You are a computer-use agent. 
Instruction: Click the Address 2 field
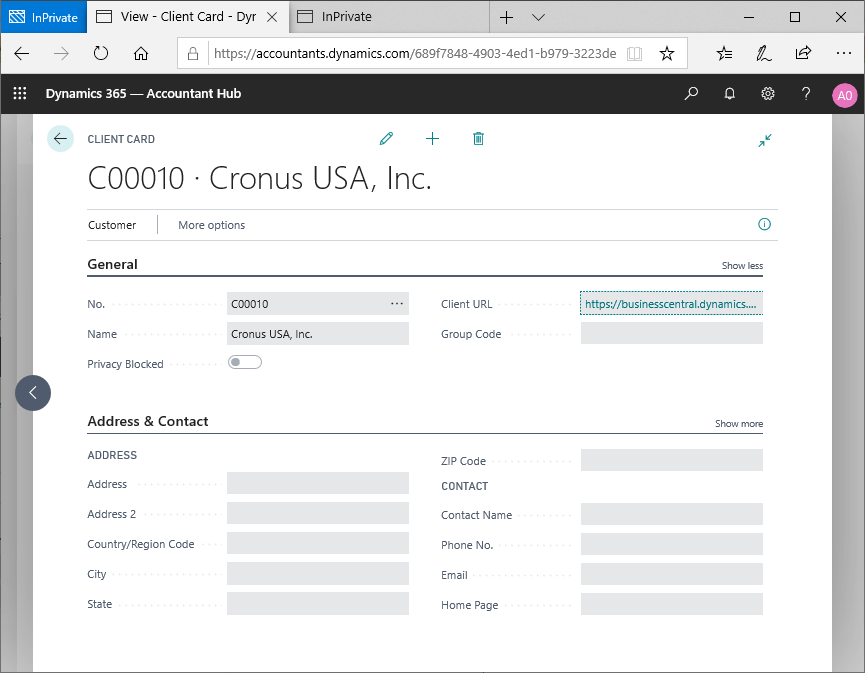click(318, 513)
